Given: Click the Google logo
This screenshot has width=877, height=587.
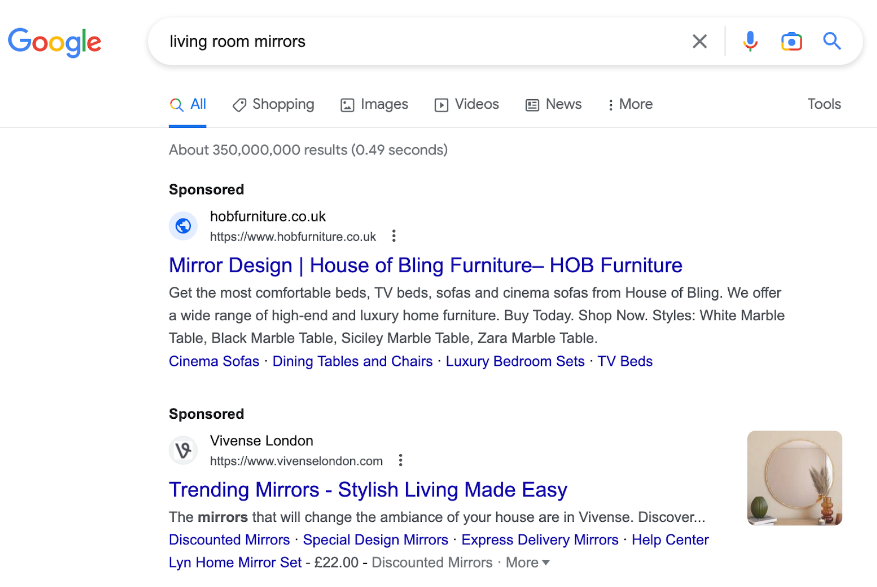Looking at the screenshot, I should click(54, 42).
